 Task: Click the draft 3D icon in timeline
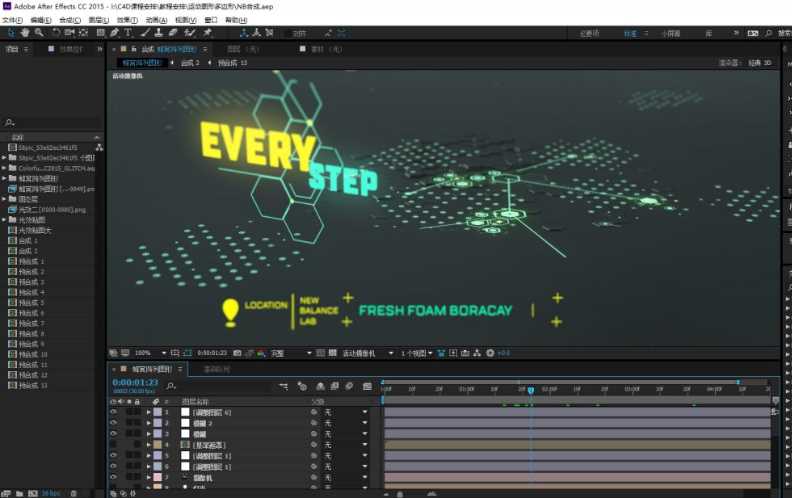302,386
